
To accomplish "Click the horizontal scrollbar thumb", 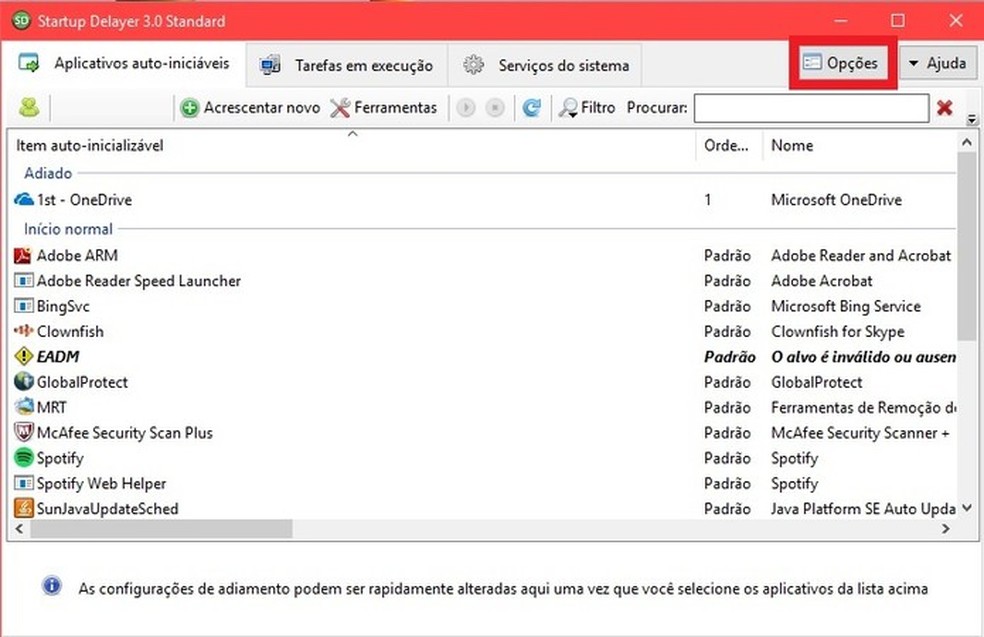I will 161,528.
